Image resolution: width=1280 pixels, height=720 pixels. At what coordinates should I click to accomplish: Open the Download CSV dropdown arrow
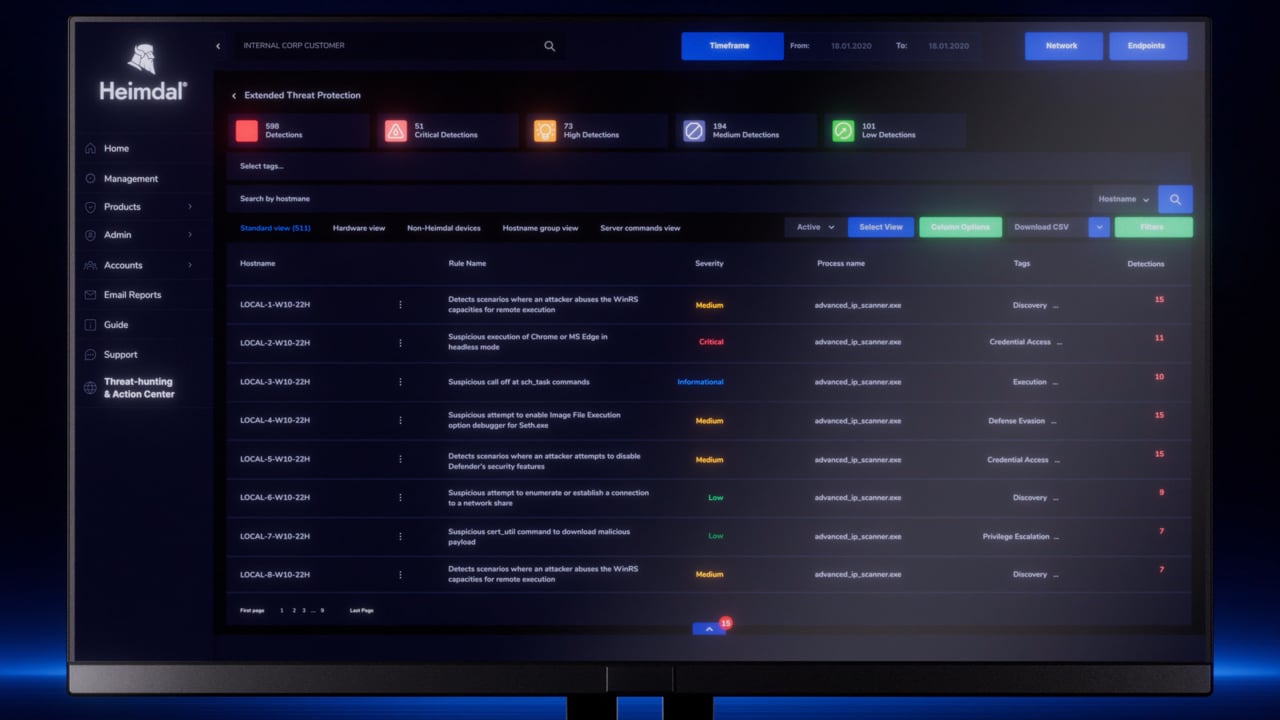click(x=1099, y=227)
